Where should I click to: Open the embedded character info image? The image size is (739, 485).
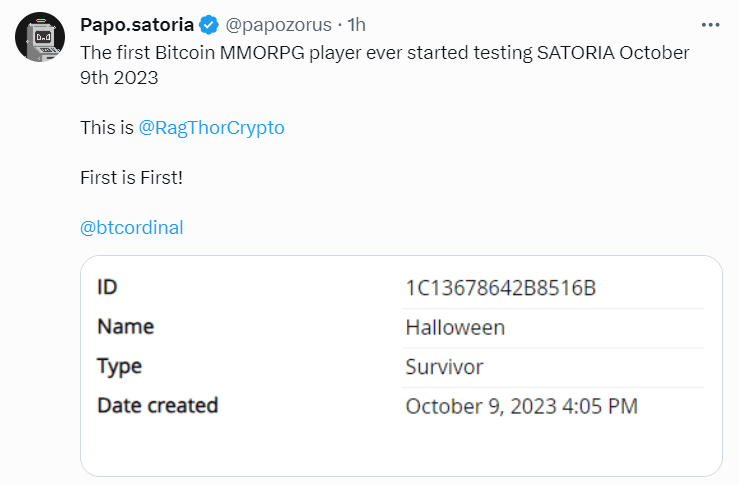(402, 366)
